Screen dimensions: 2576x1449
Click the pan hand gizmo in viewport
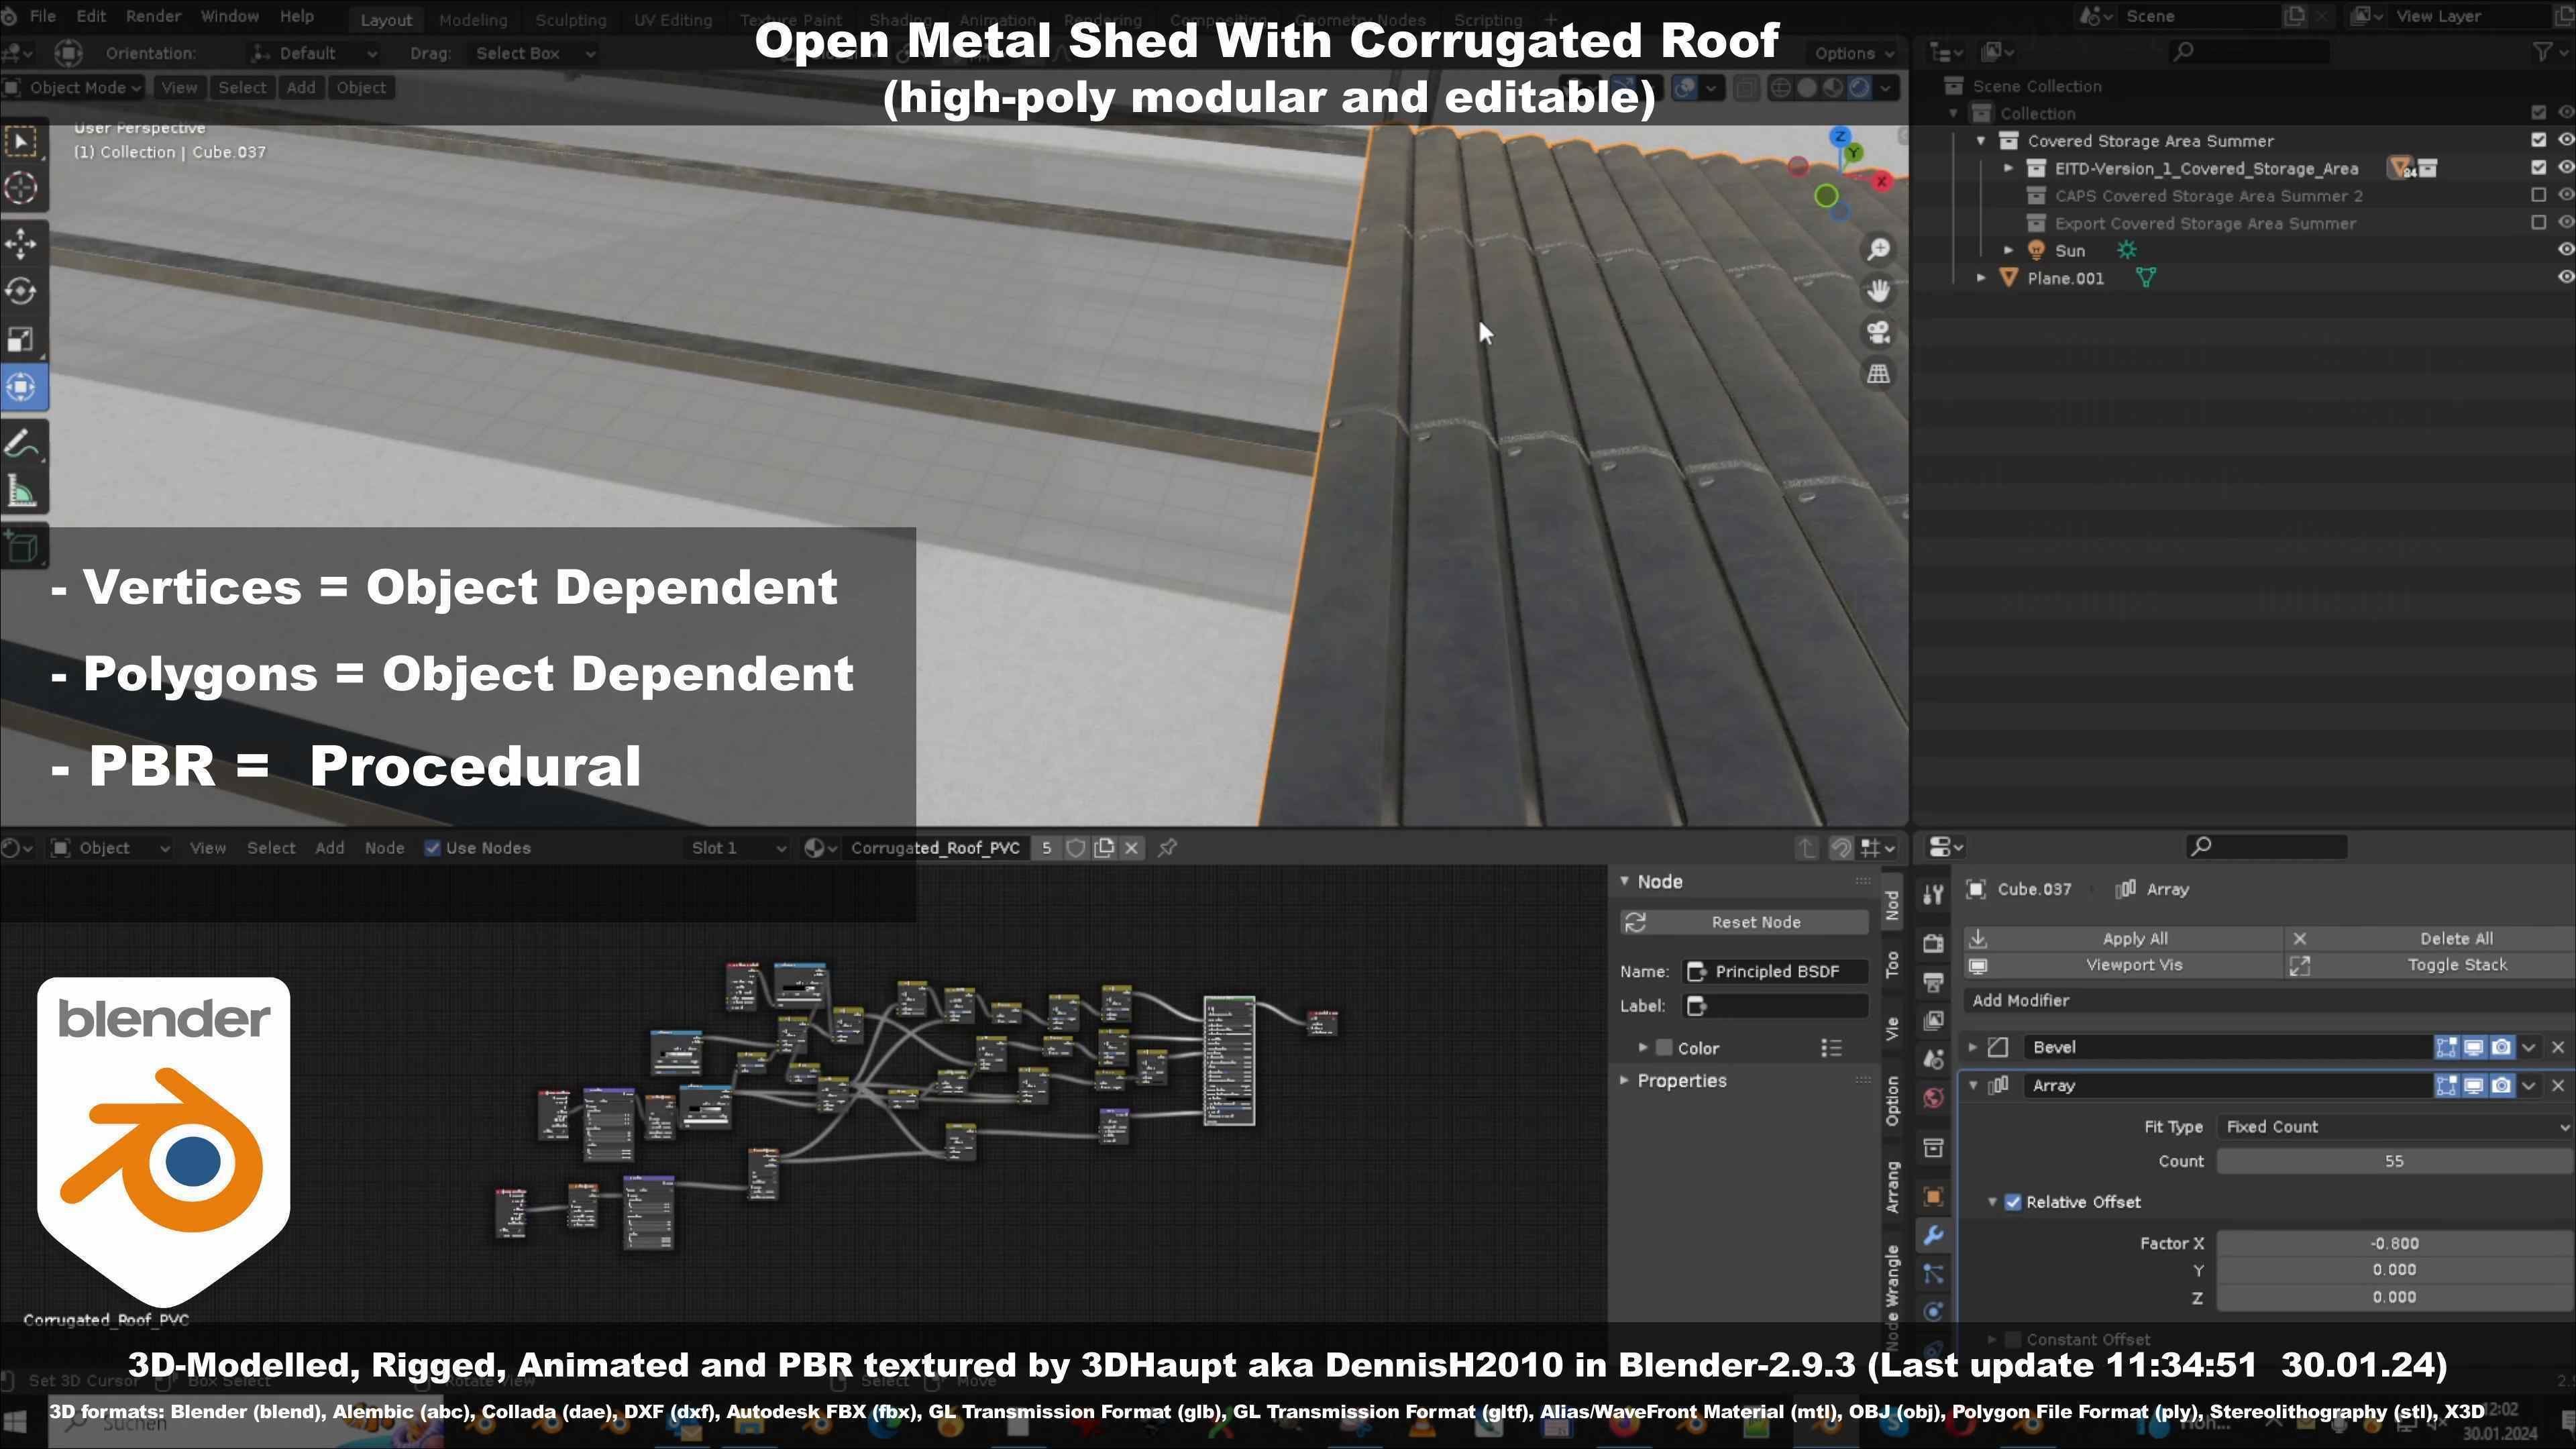(x=1878, y=291)
